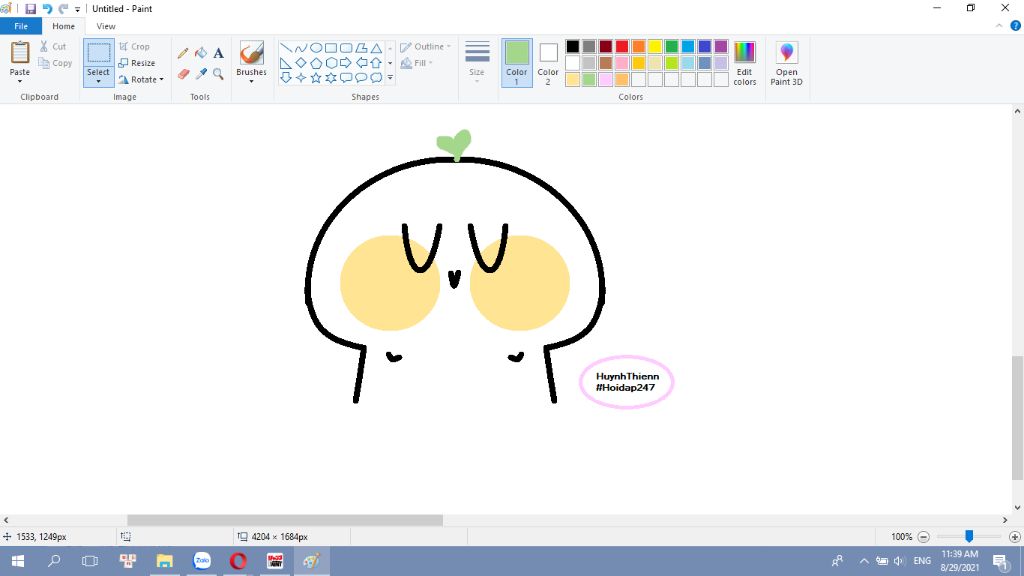The image size is (1024, 576).
Task: Open Paint Help question mark icon
Action: tap(1016, 26)
